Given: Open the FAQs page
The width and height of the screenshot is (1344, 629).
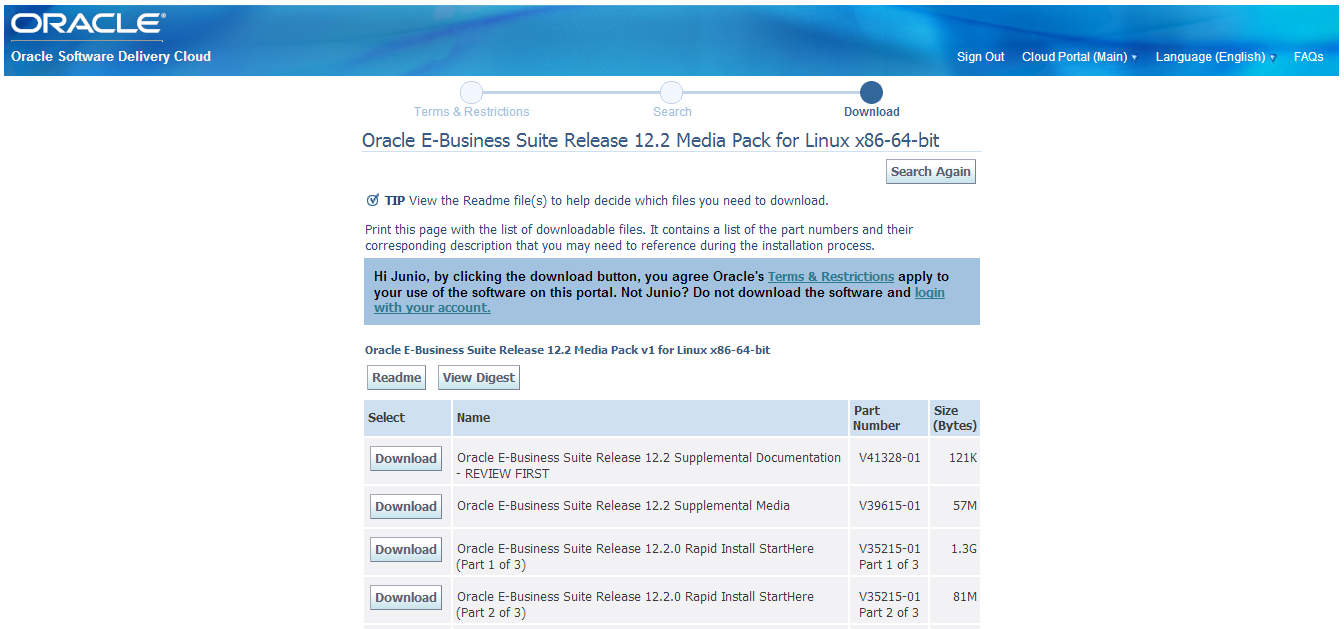Looking at the screenshot, I should tap(1308, 57).
